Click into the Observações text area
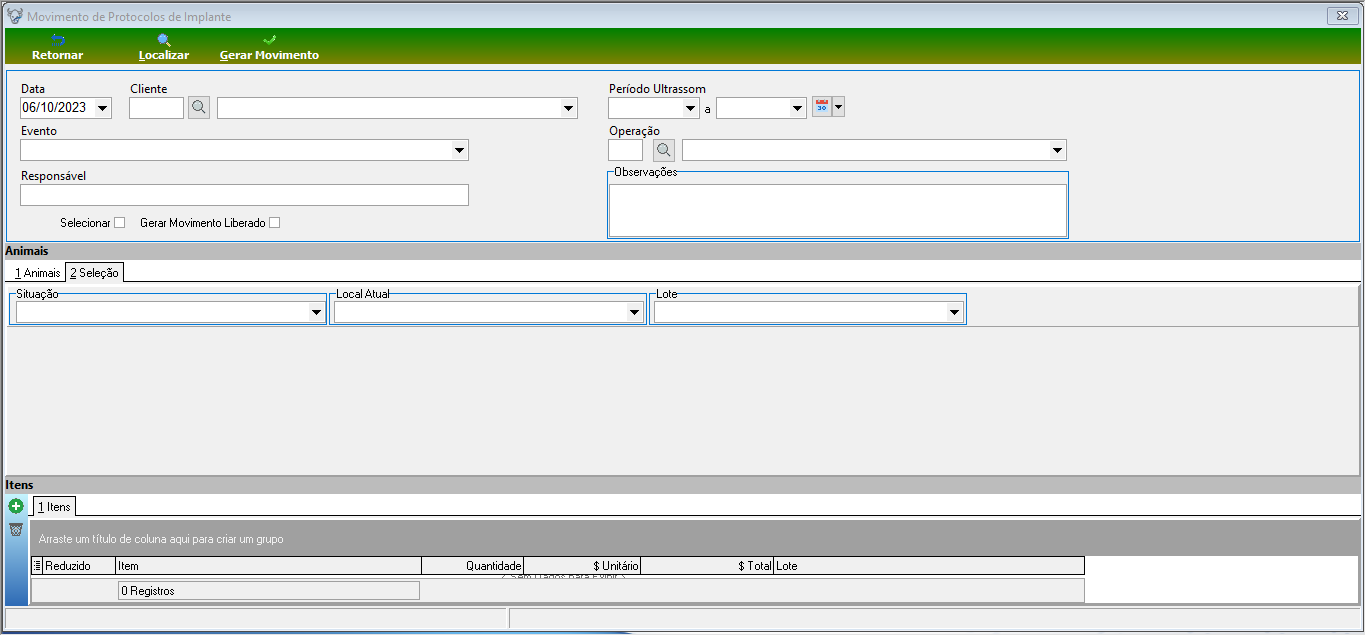This screenshot has height=636, width=1366. tap(837, 210)
